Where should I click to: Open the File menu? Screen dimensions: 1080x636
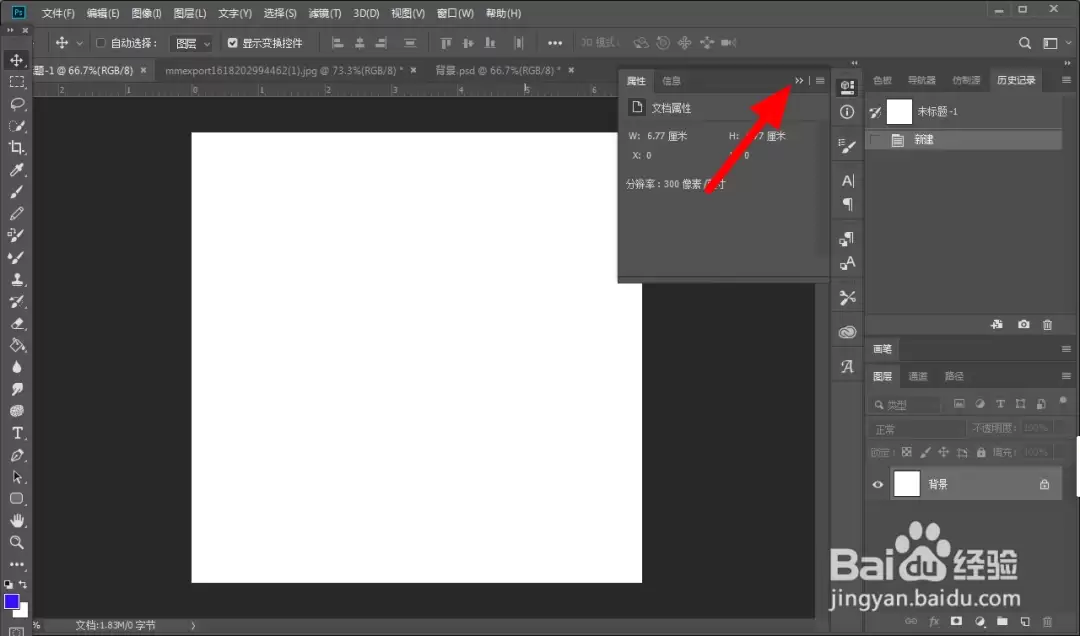(58, 13)
